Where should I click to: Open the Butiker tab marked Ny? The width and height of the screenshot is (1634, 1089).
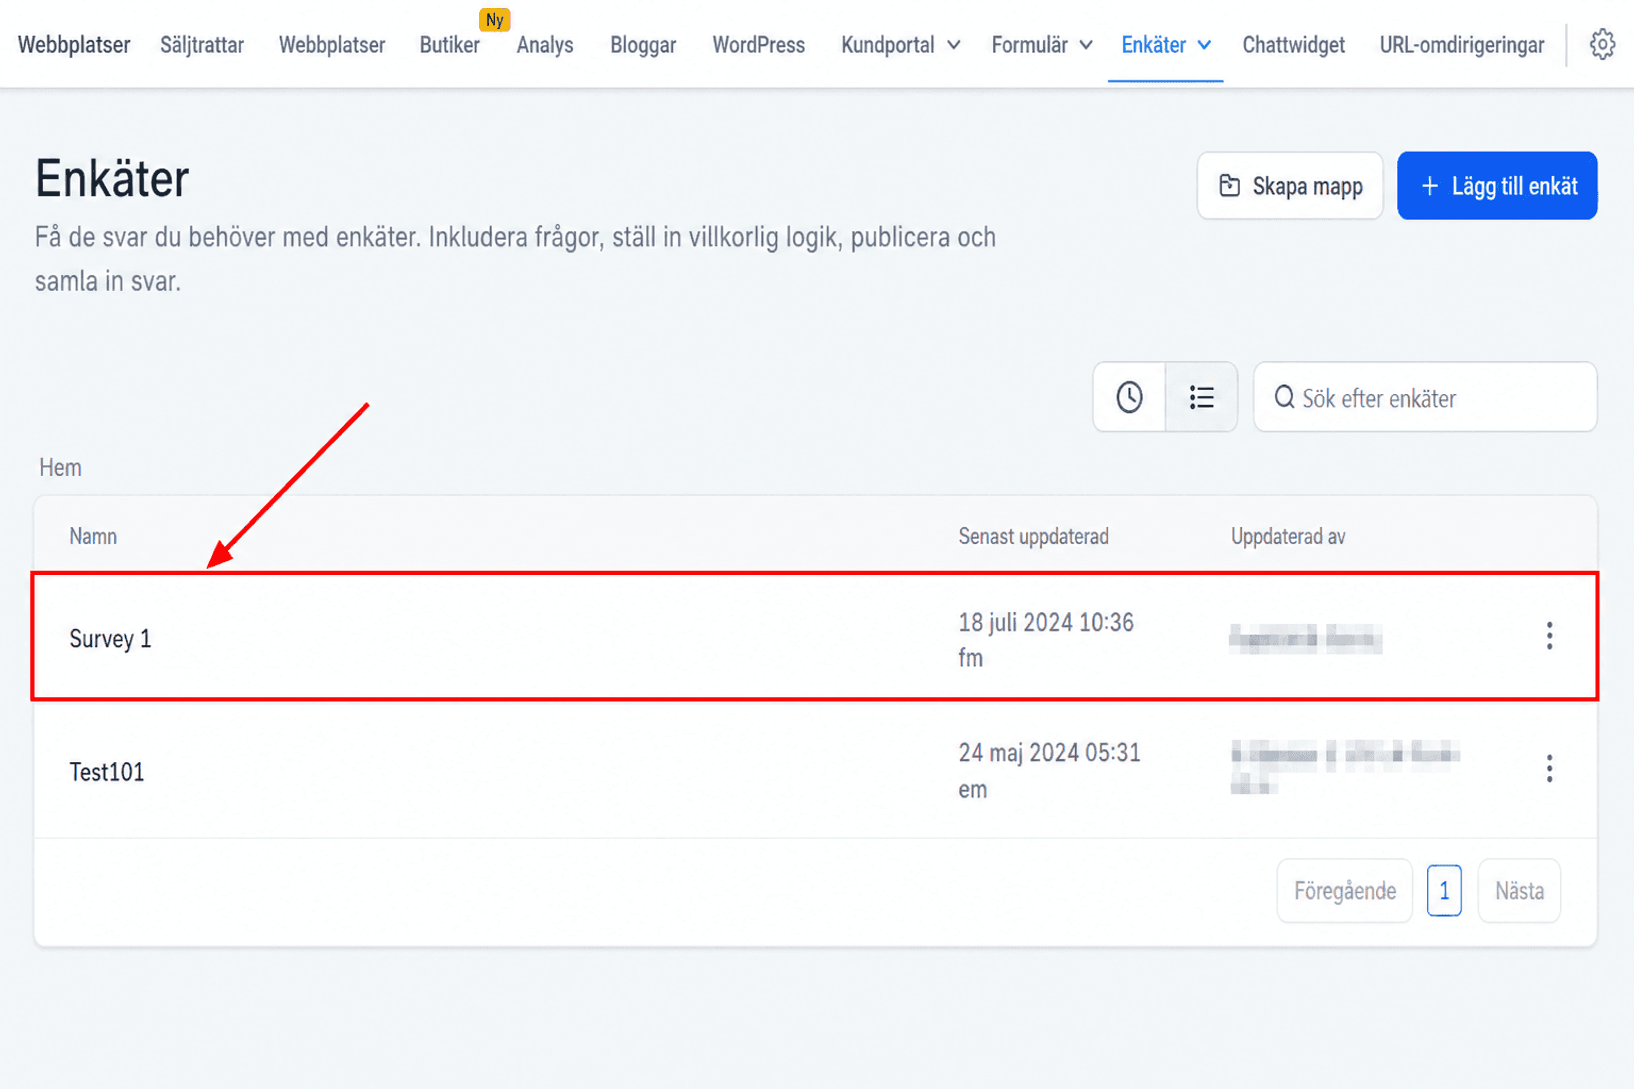(x=450, y=45)
